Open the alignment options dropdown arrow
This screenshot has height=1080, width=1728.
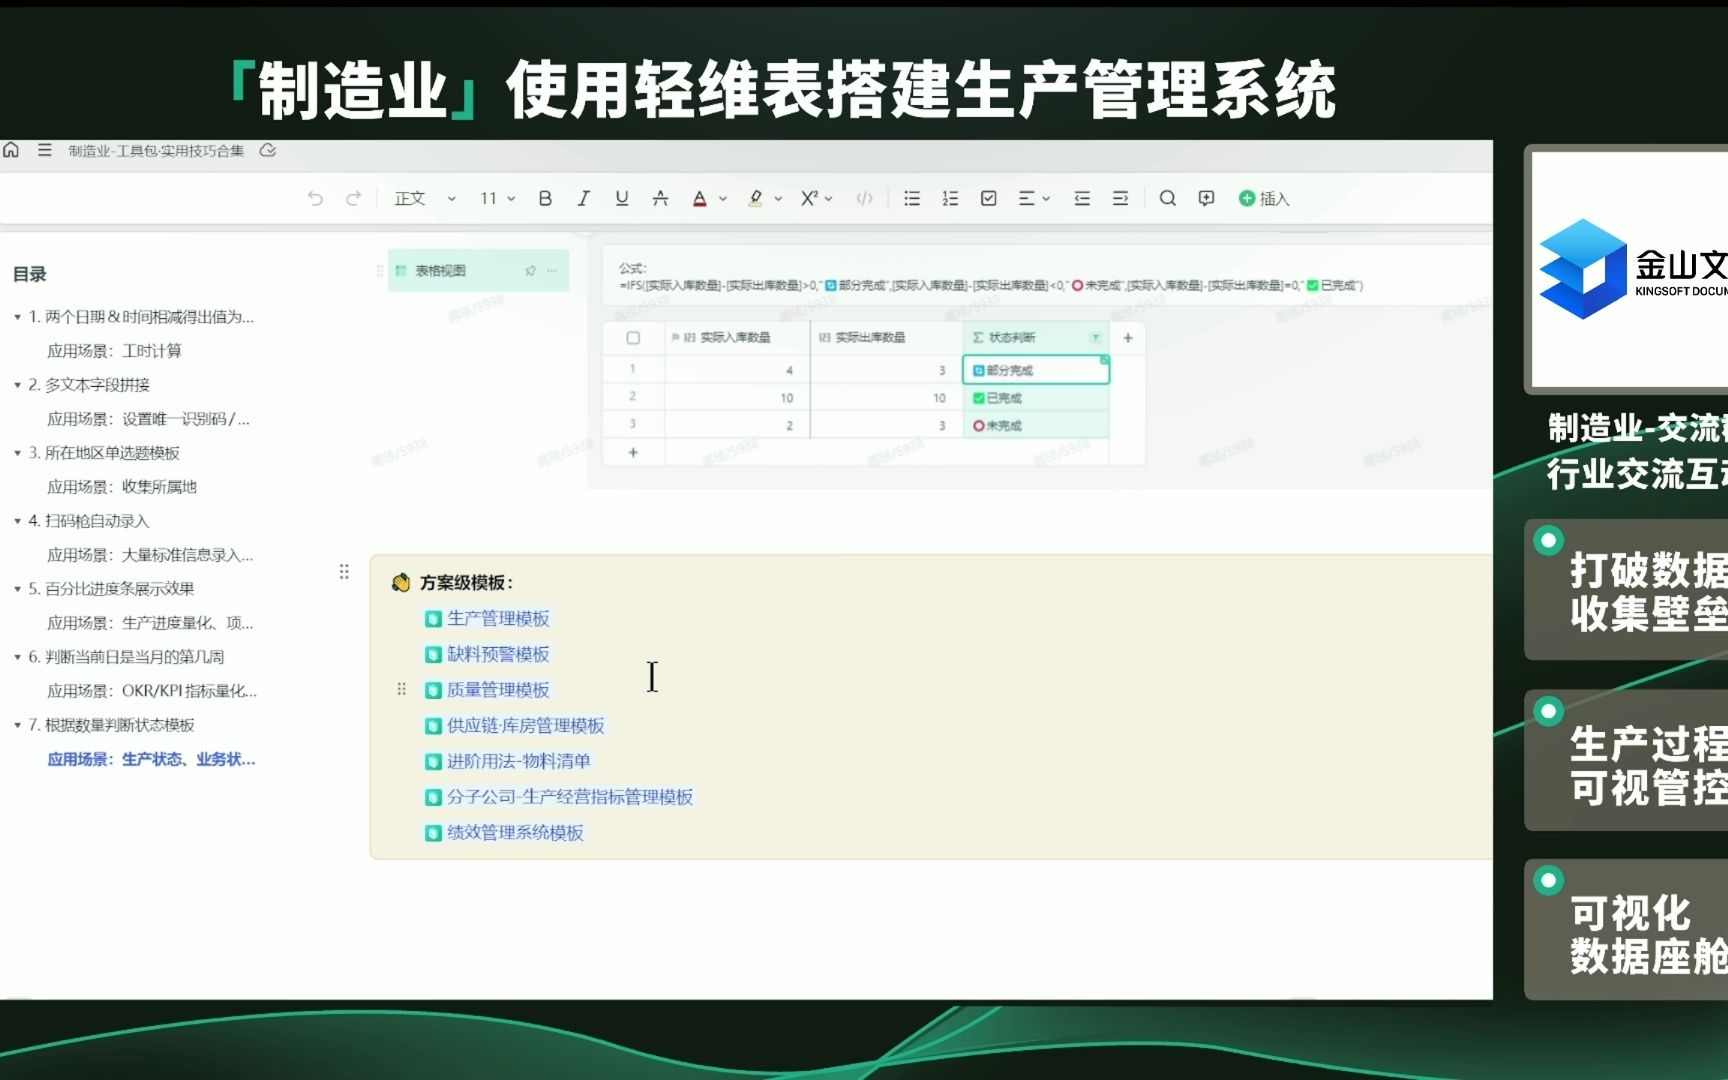[1046, 199]
